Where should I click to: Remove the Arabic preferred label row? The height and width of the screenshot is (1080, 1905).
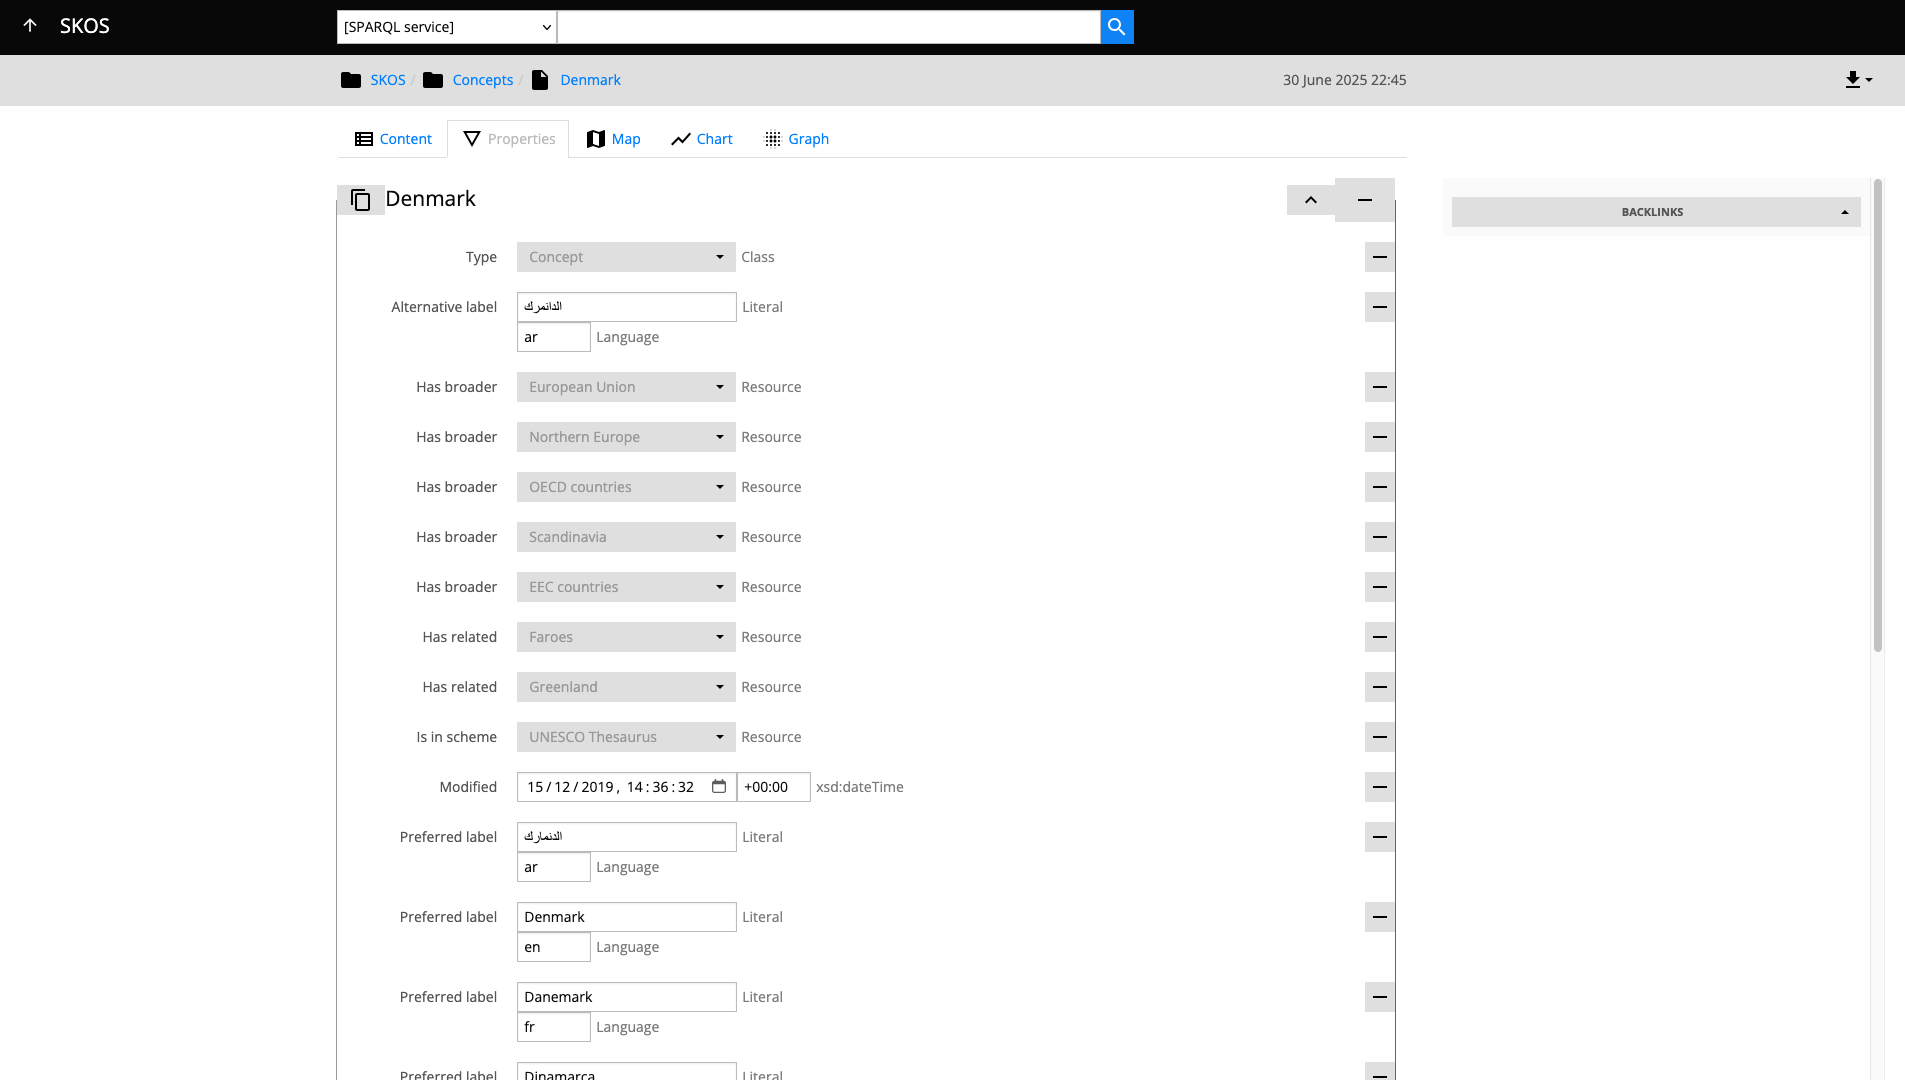[x=1380, y=837]
